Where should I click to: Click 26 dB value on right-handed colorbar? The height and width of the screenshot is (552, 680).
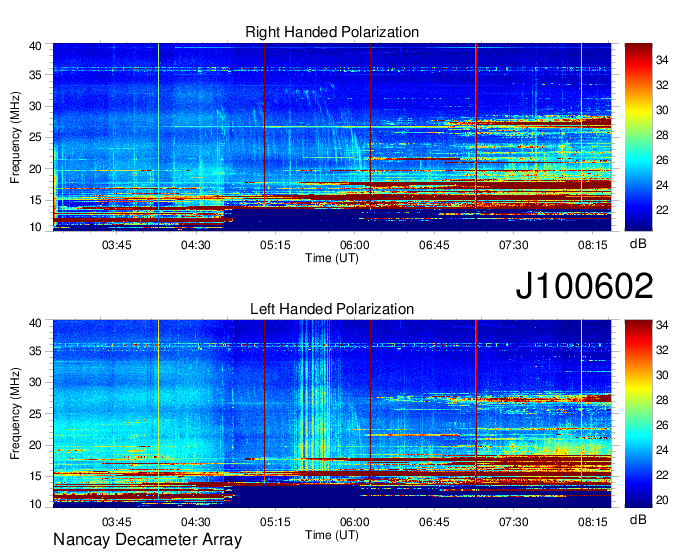click(662, 160)
